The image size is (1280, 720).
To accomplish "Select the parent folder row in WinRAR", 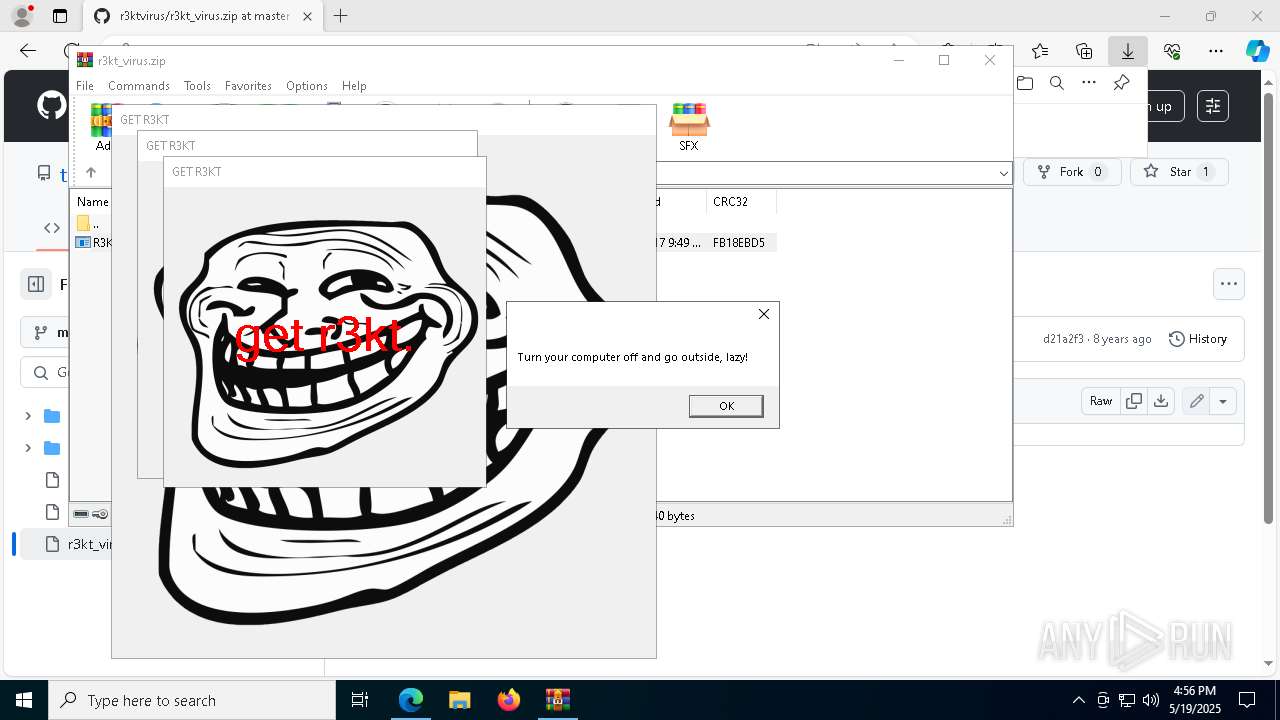I will click(x=91, y=223).
